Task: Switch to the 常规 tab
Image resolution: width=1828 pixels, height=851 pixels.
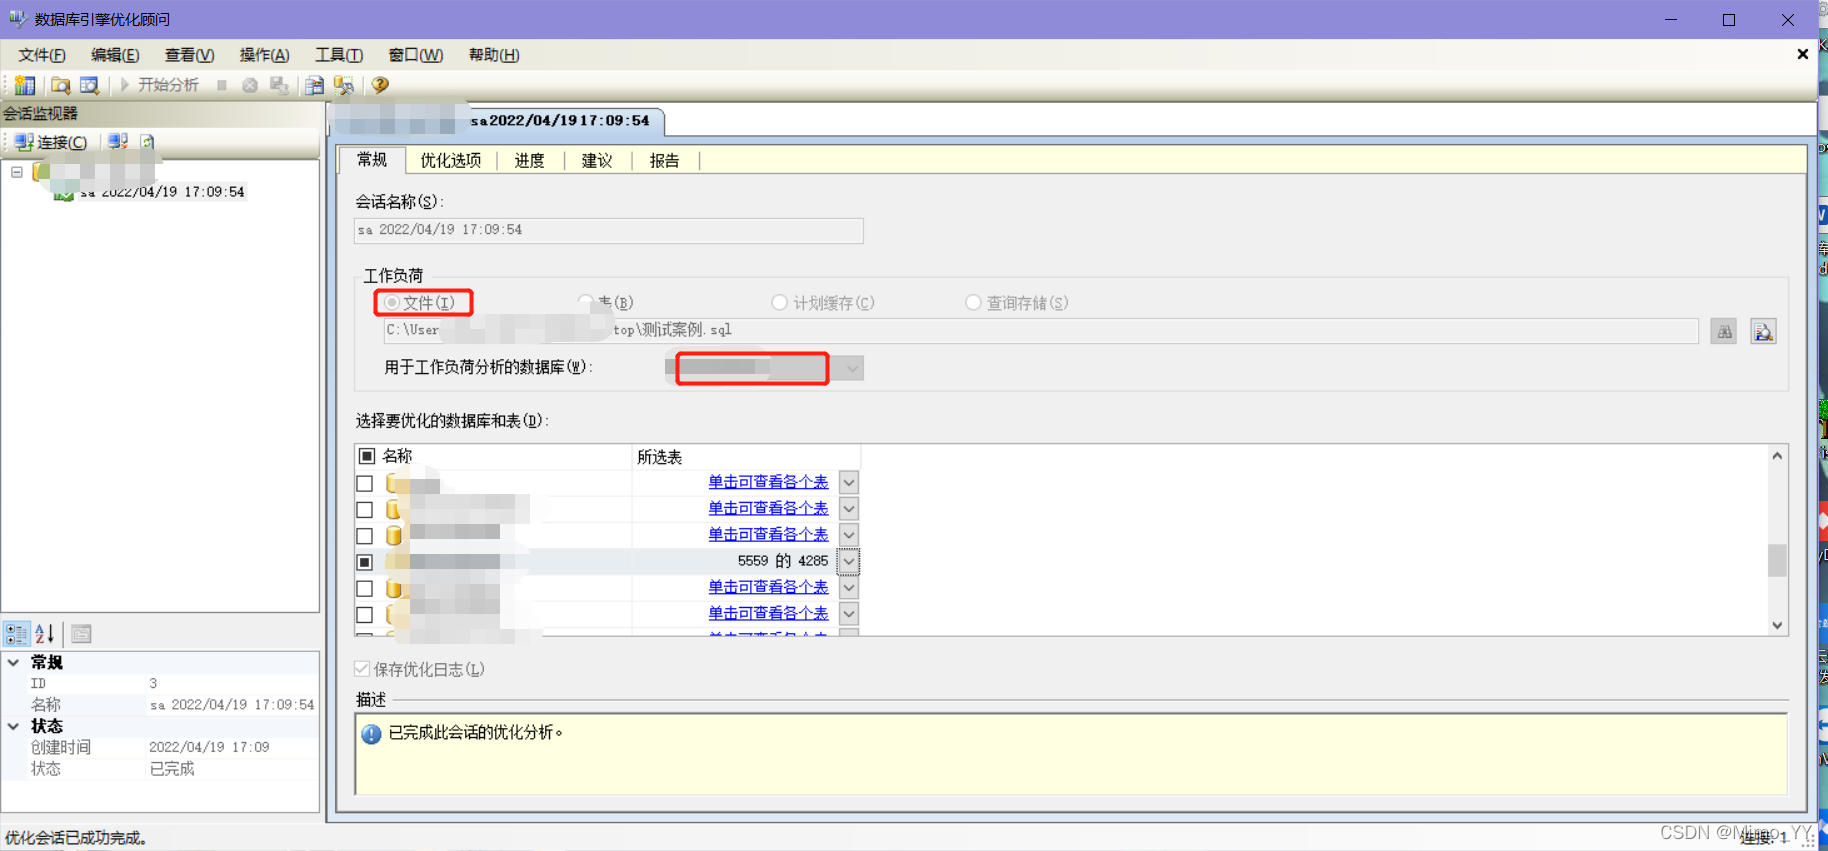Action: (372, 160)
